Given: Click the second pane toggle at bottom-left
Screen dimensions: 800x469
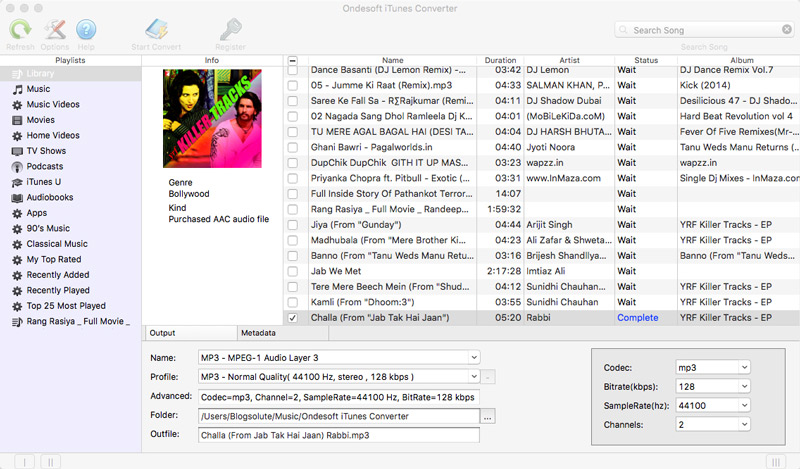Looking at the screenshot, I should (51, 462).
